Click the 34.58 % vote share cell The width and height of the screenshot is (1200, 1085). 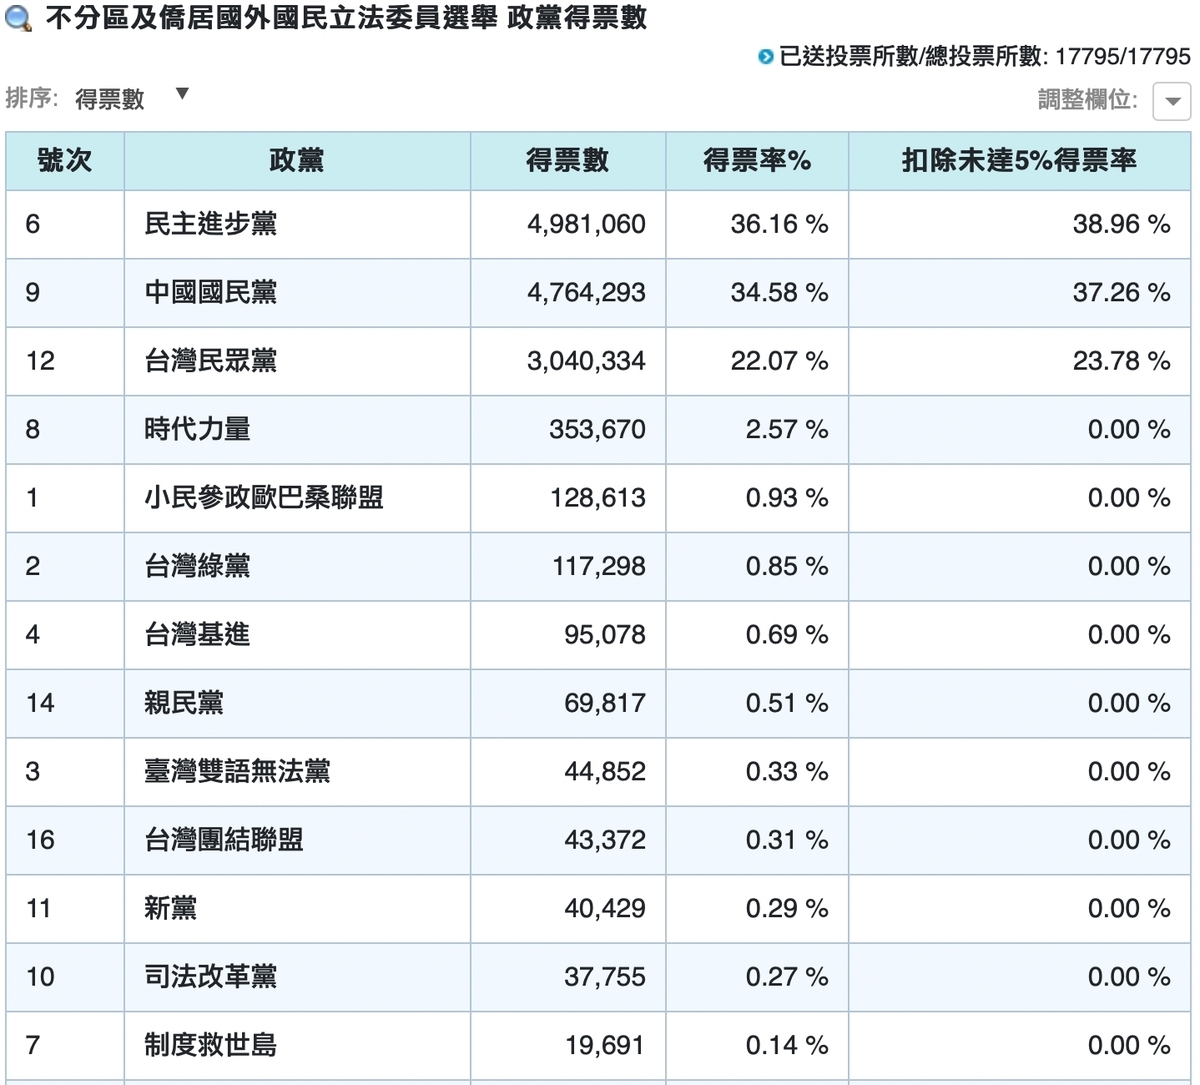[757, 293]
